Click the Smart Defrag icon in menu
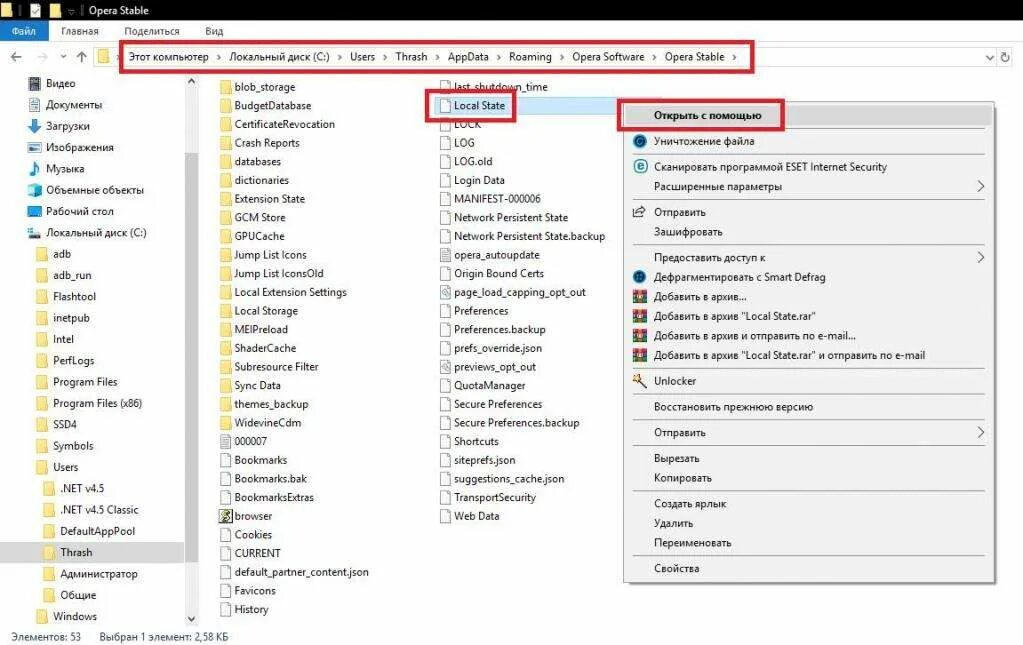 click(640, 277)
